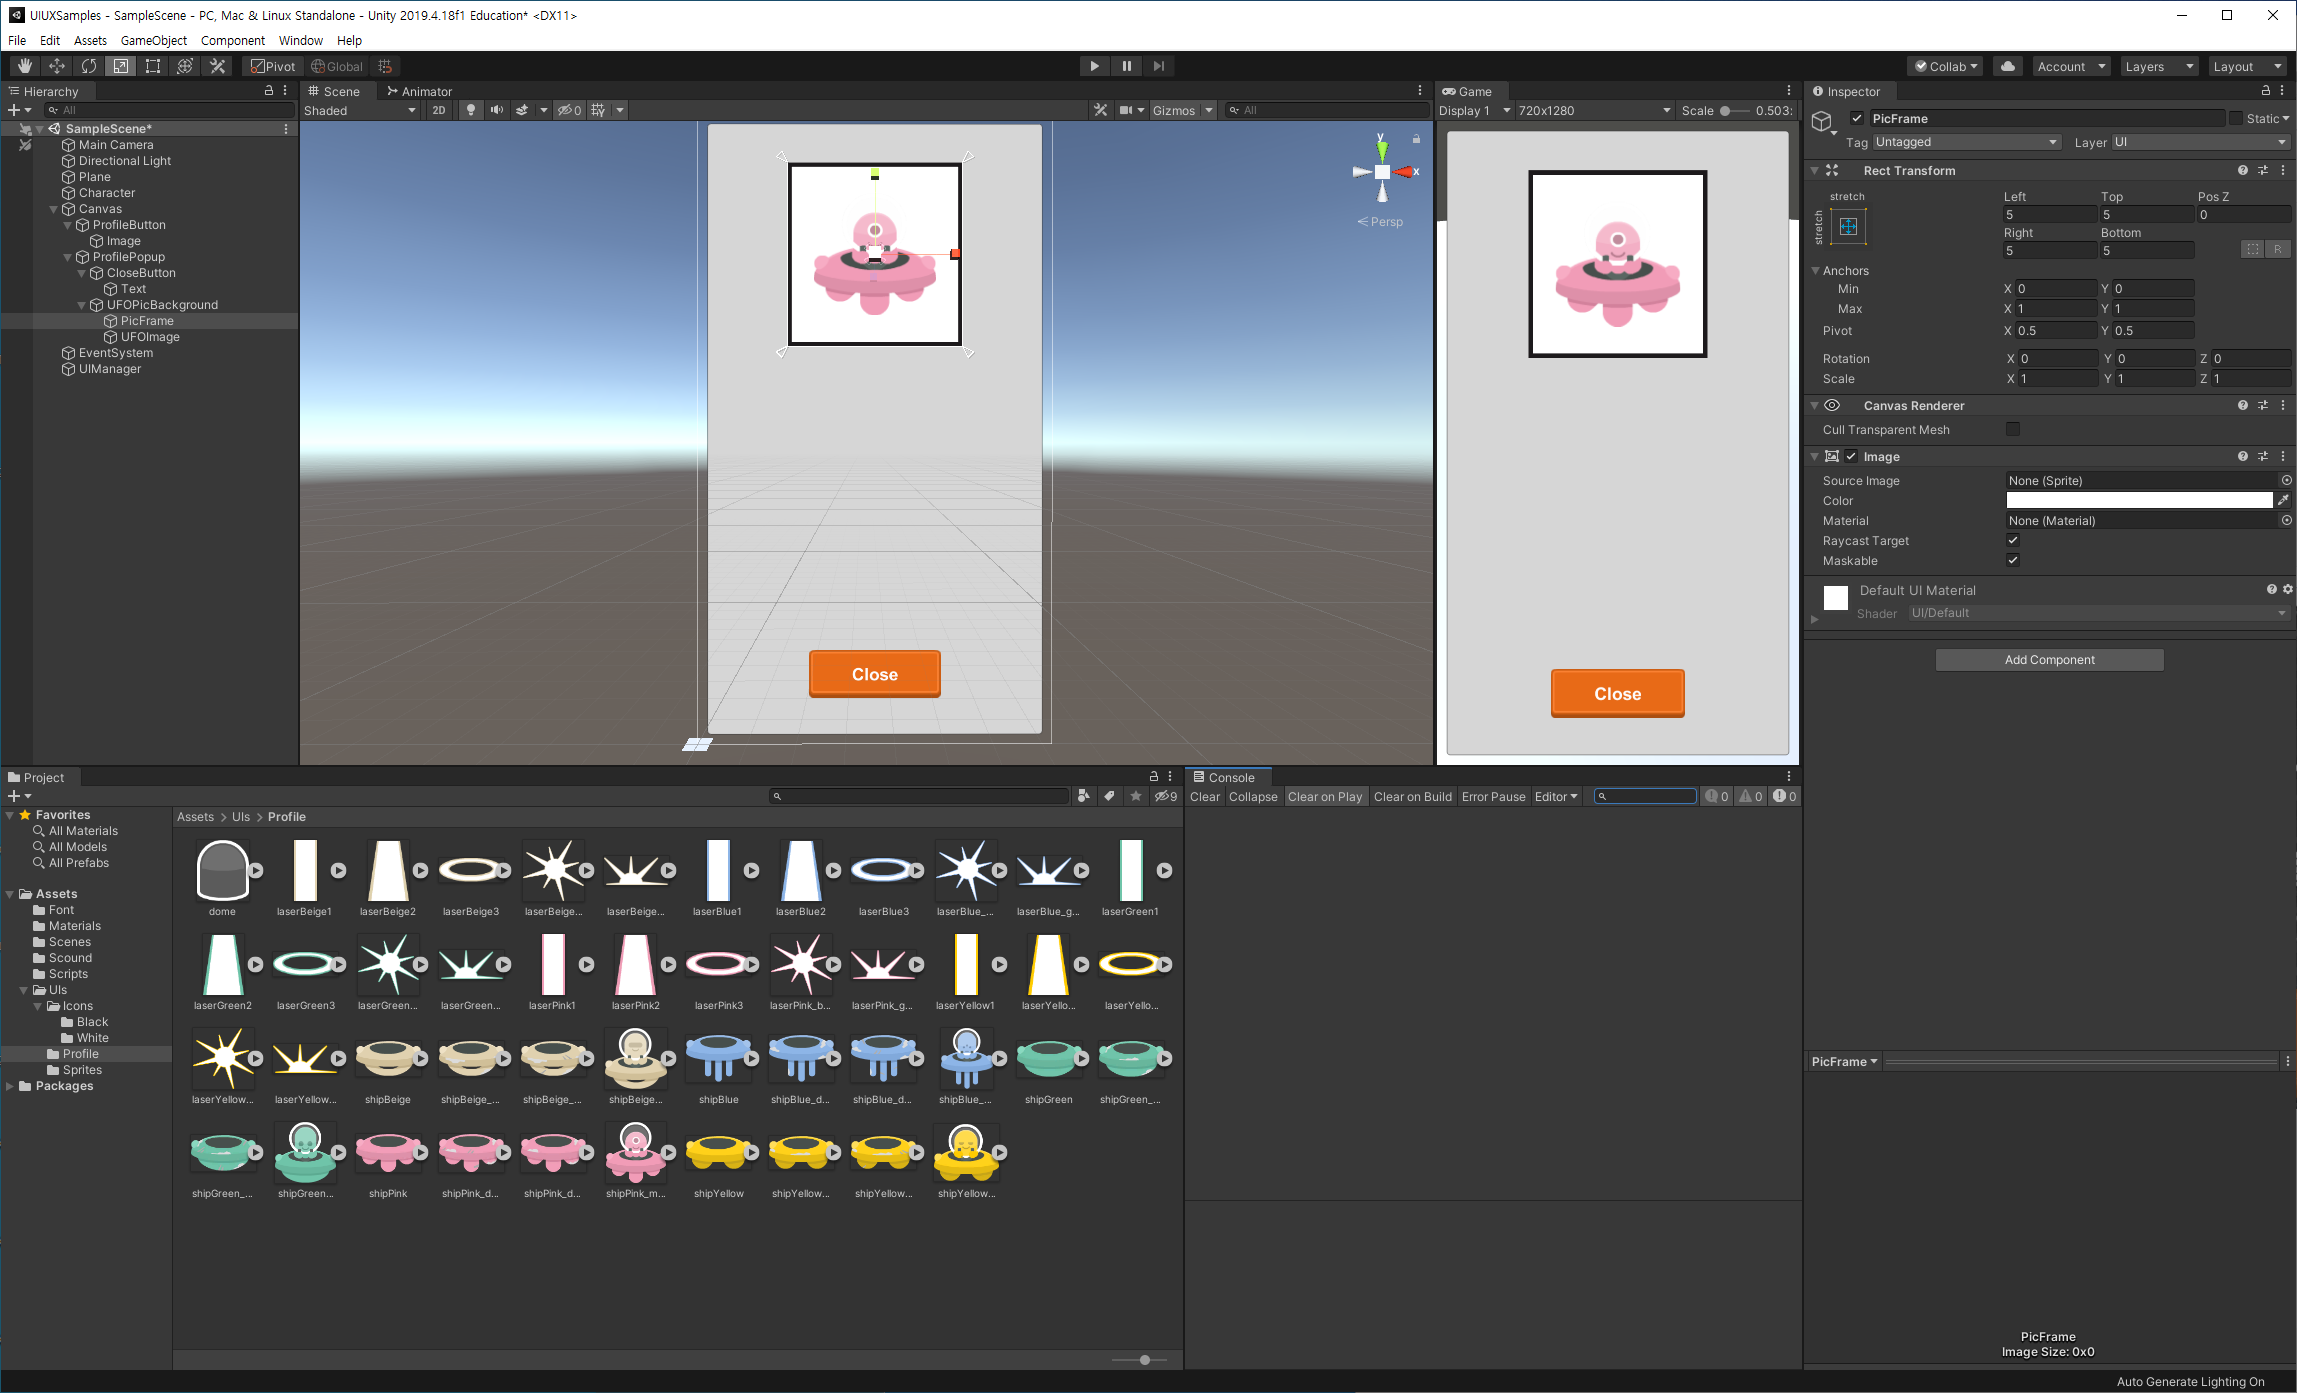This screenshot has width=2297, height=1393.
Task: Enable Cull Transparent Mesh checkbox
Action: click(2013, 429)
